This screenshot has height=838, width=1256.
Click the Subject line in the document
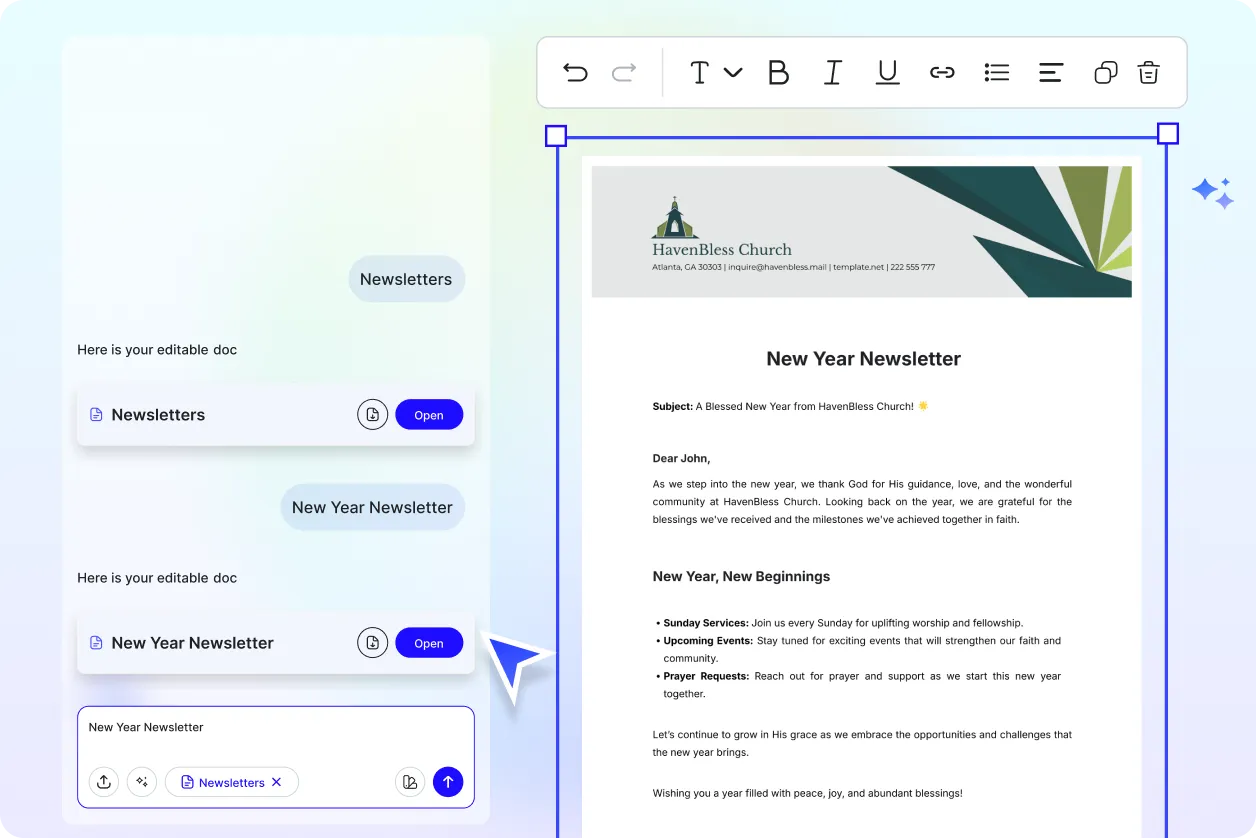click(790, 406)
